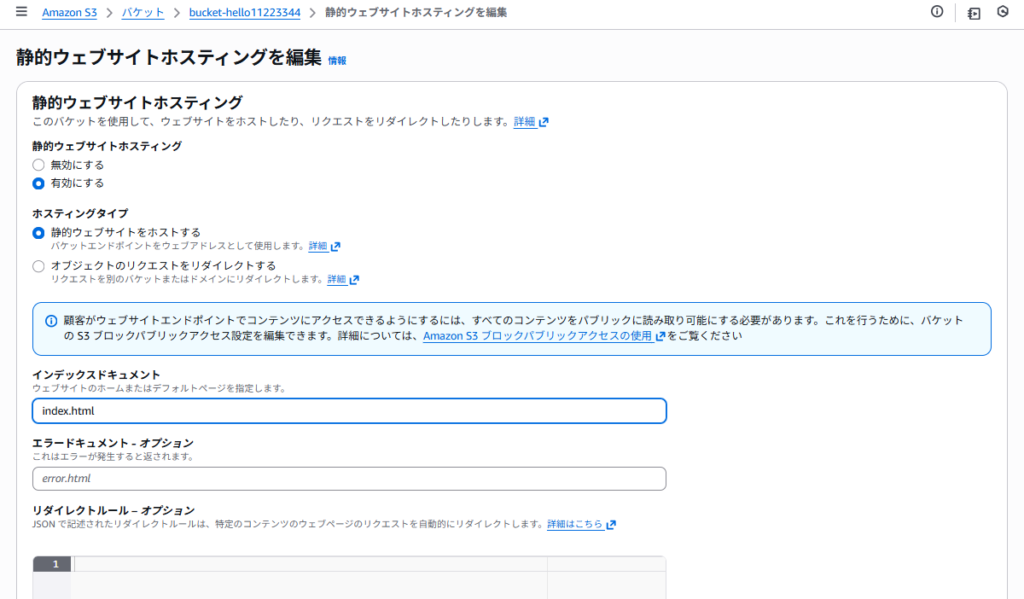1024x599 pixels.
Task: Click the info circle icon in top bar
Action: 937,12
